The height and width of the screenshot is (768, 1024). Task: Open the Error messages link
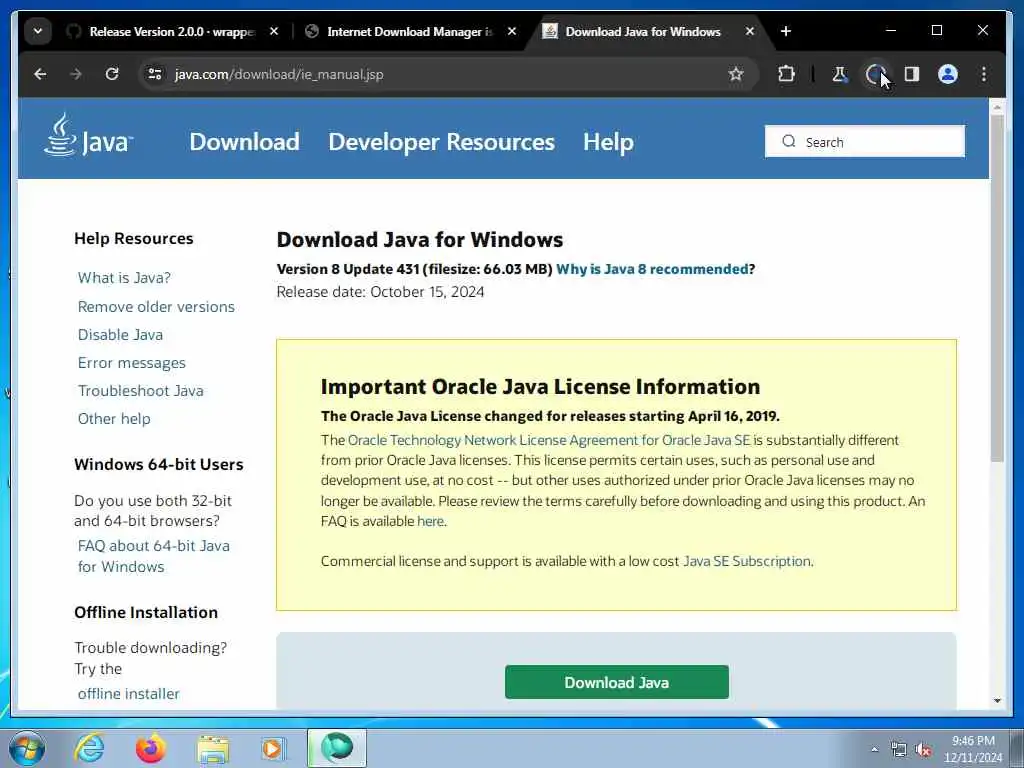coord(131,362)
